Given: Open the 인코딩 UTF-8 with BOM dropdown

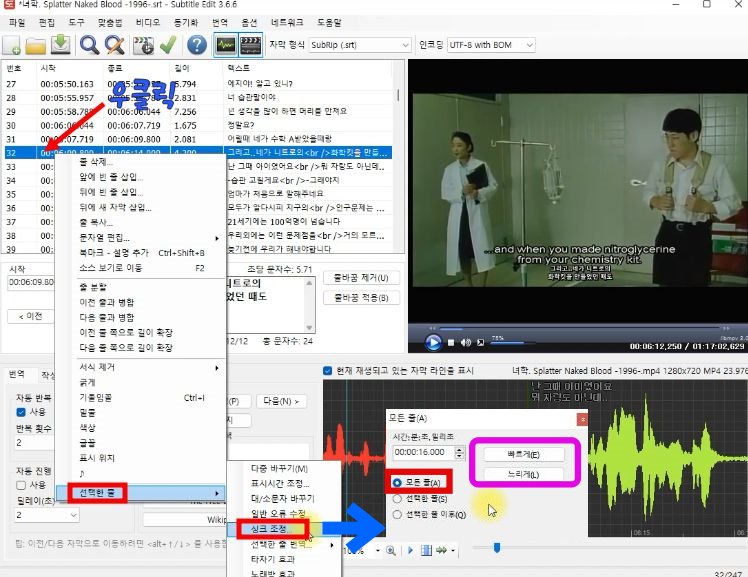Looking at the screenshot, I should coord(491,45).
